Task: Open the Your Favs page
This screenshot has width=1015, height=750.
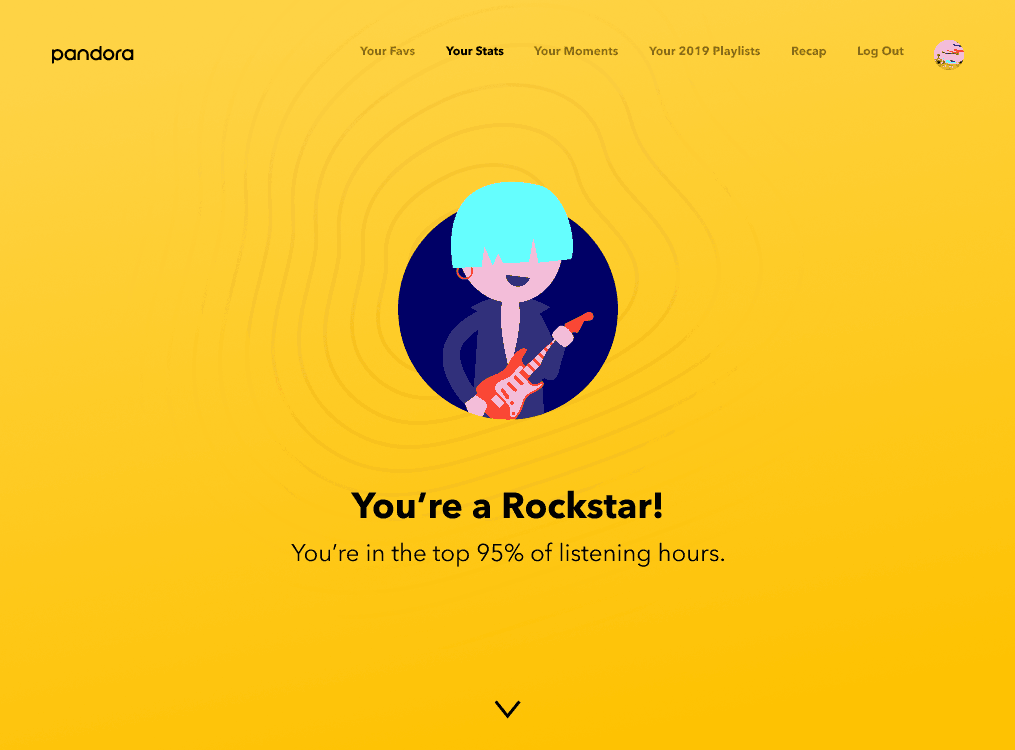Action: (387, 51)
